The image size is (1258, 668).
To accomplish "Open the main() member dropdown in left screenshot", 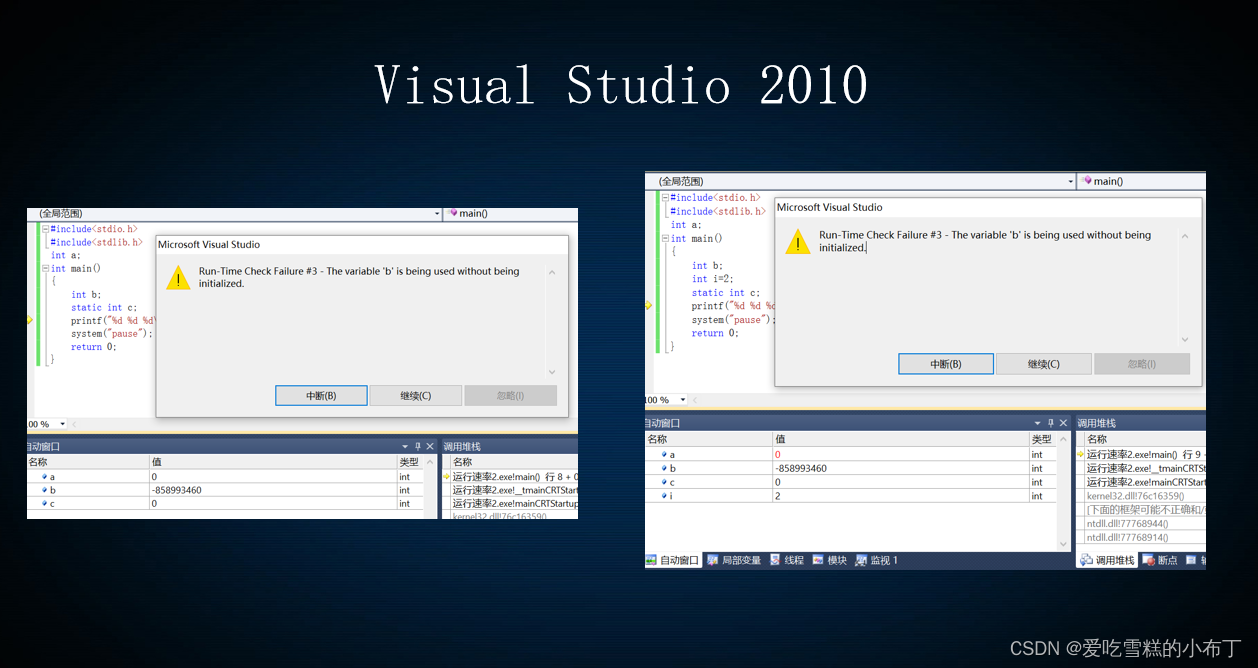I will point(512,214).
